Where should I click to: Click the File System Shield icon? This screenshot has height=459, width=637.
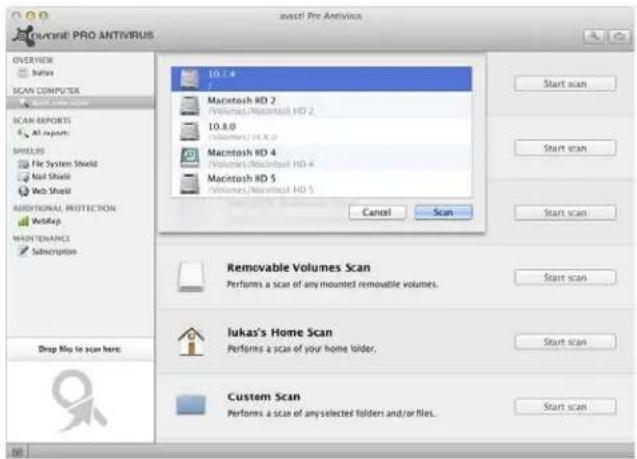point(23,164)
